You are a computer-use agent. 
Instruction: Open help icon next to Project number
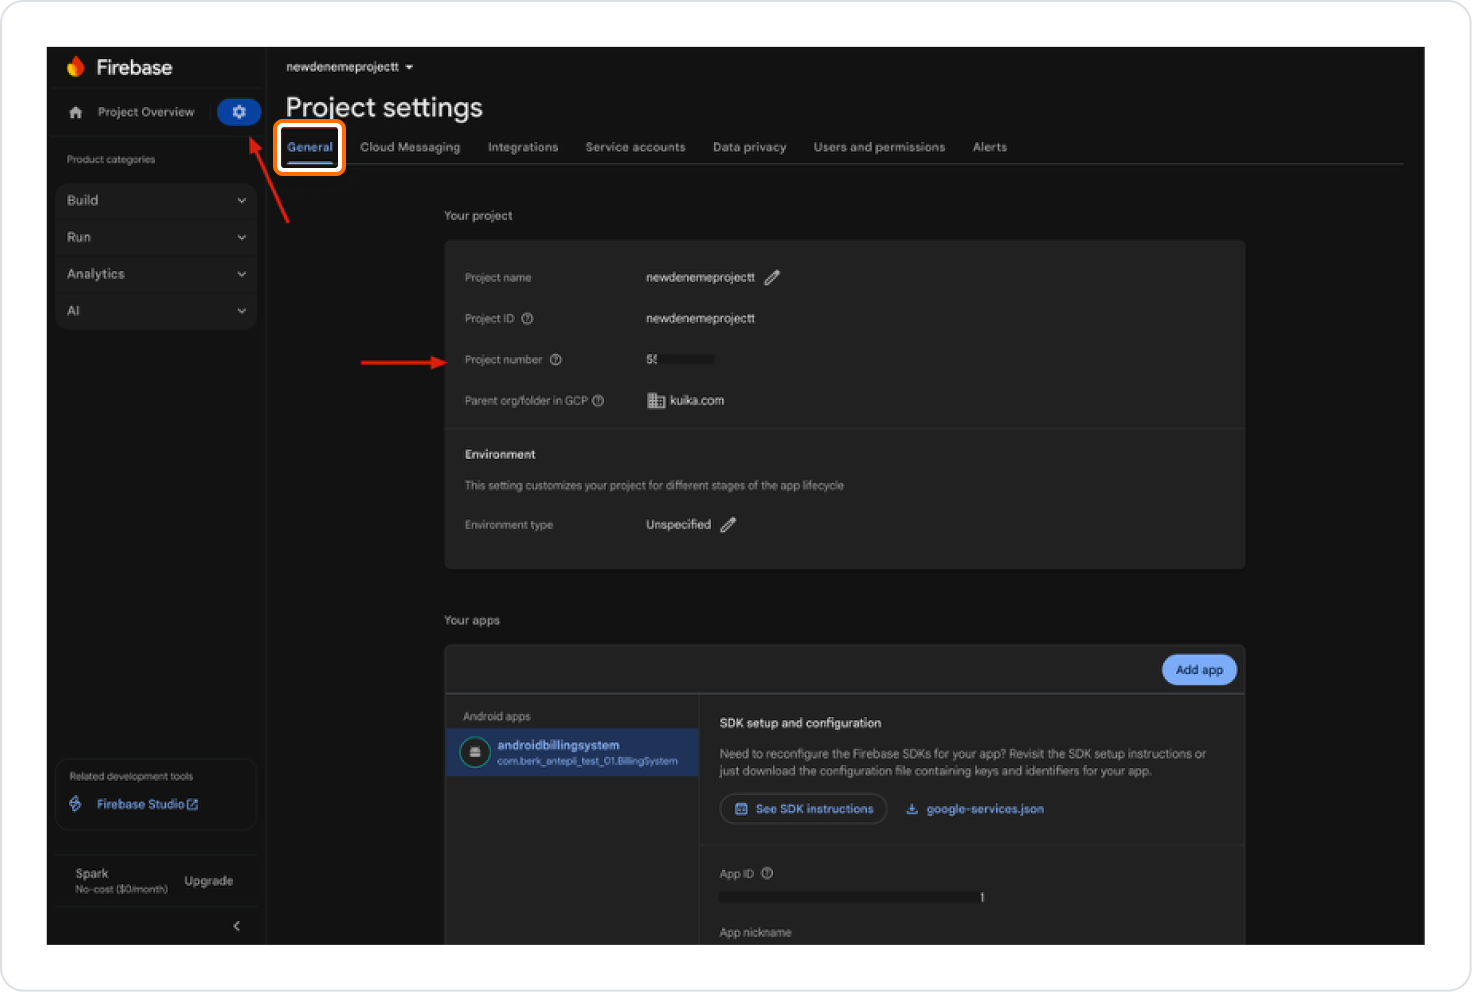point(556,360)
